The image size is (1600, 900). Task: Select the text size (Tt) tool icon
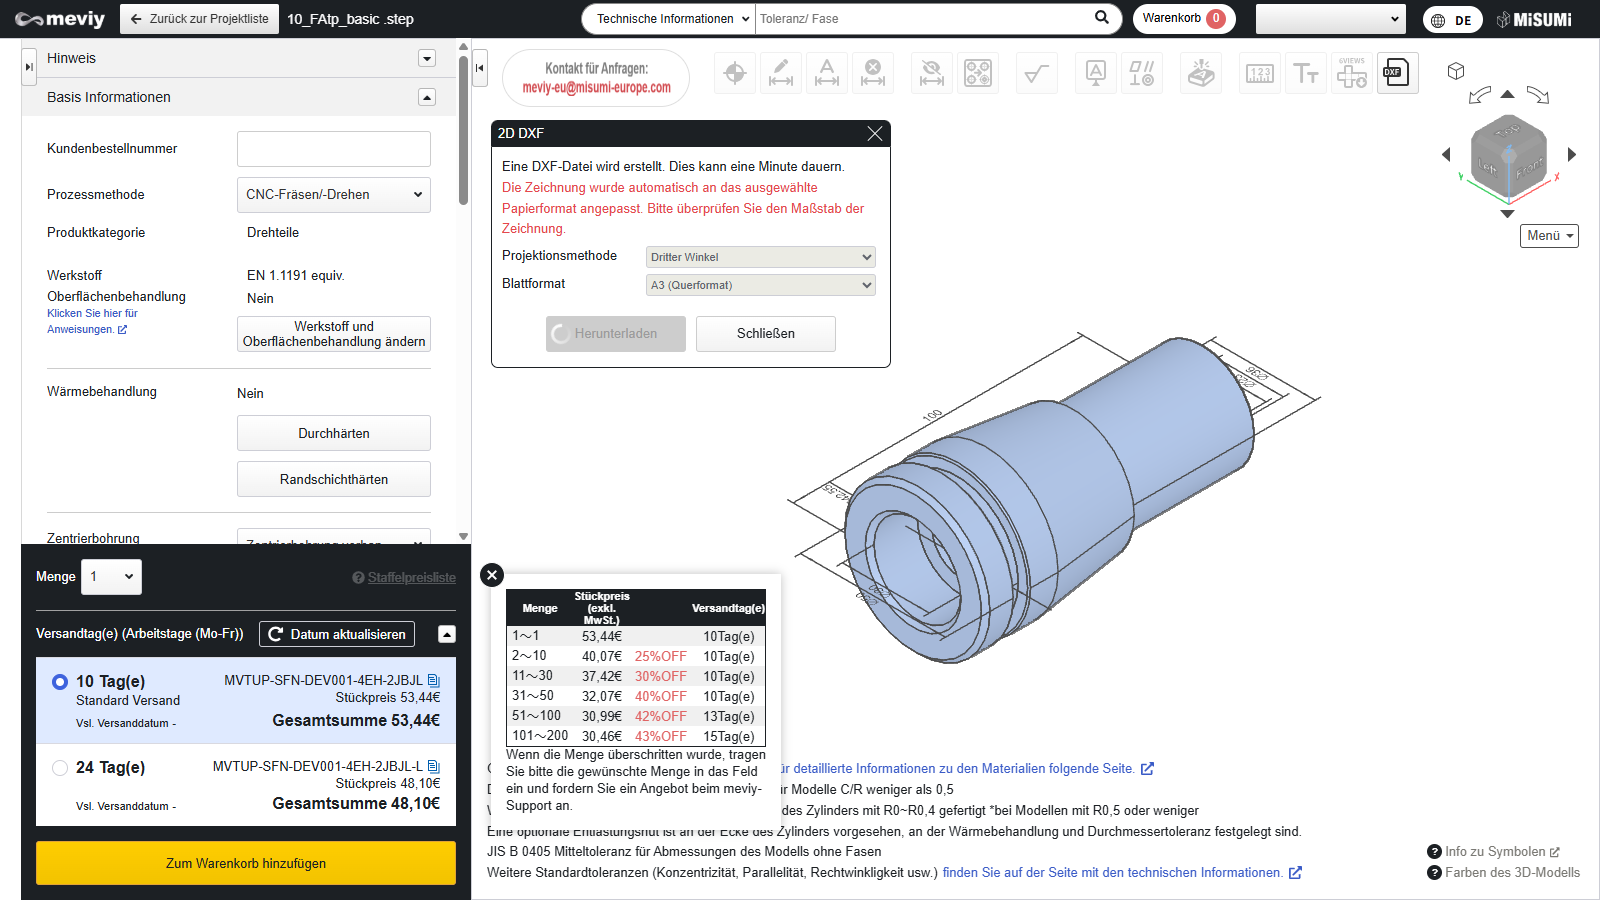pos(1305,73)
